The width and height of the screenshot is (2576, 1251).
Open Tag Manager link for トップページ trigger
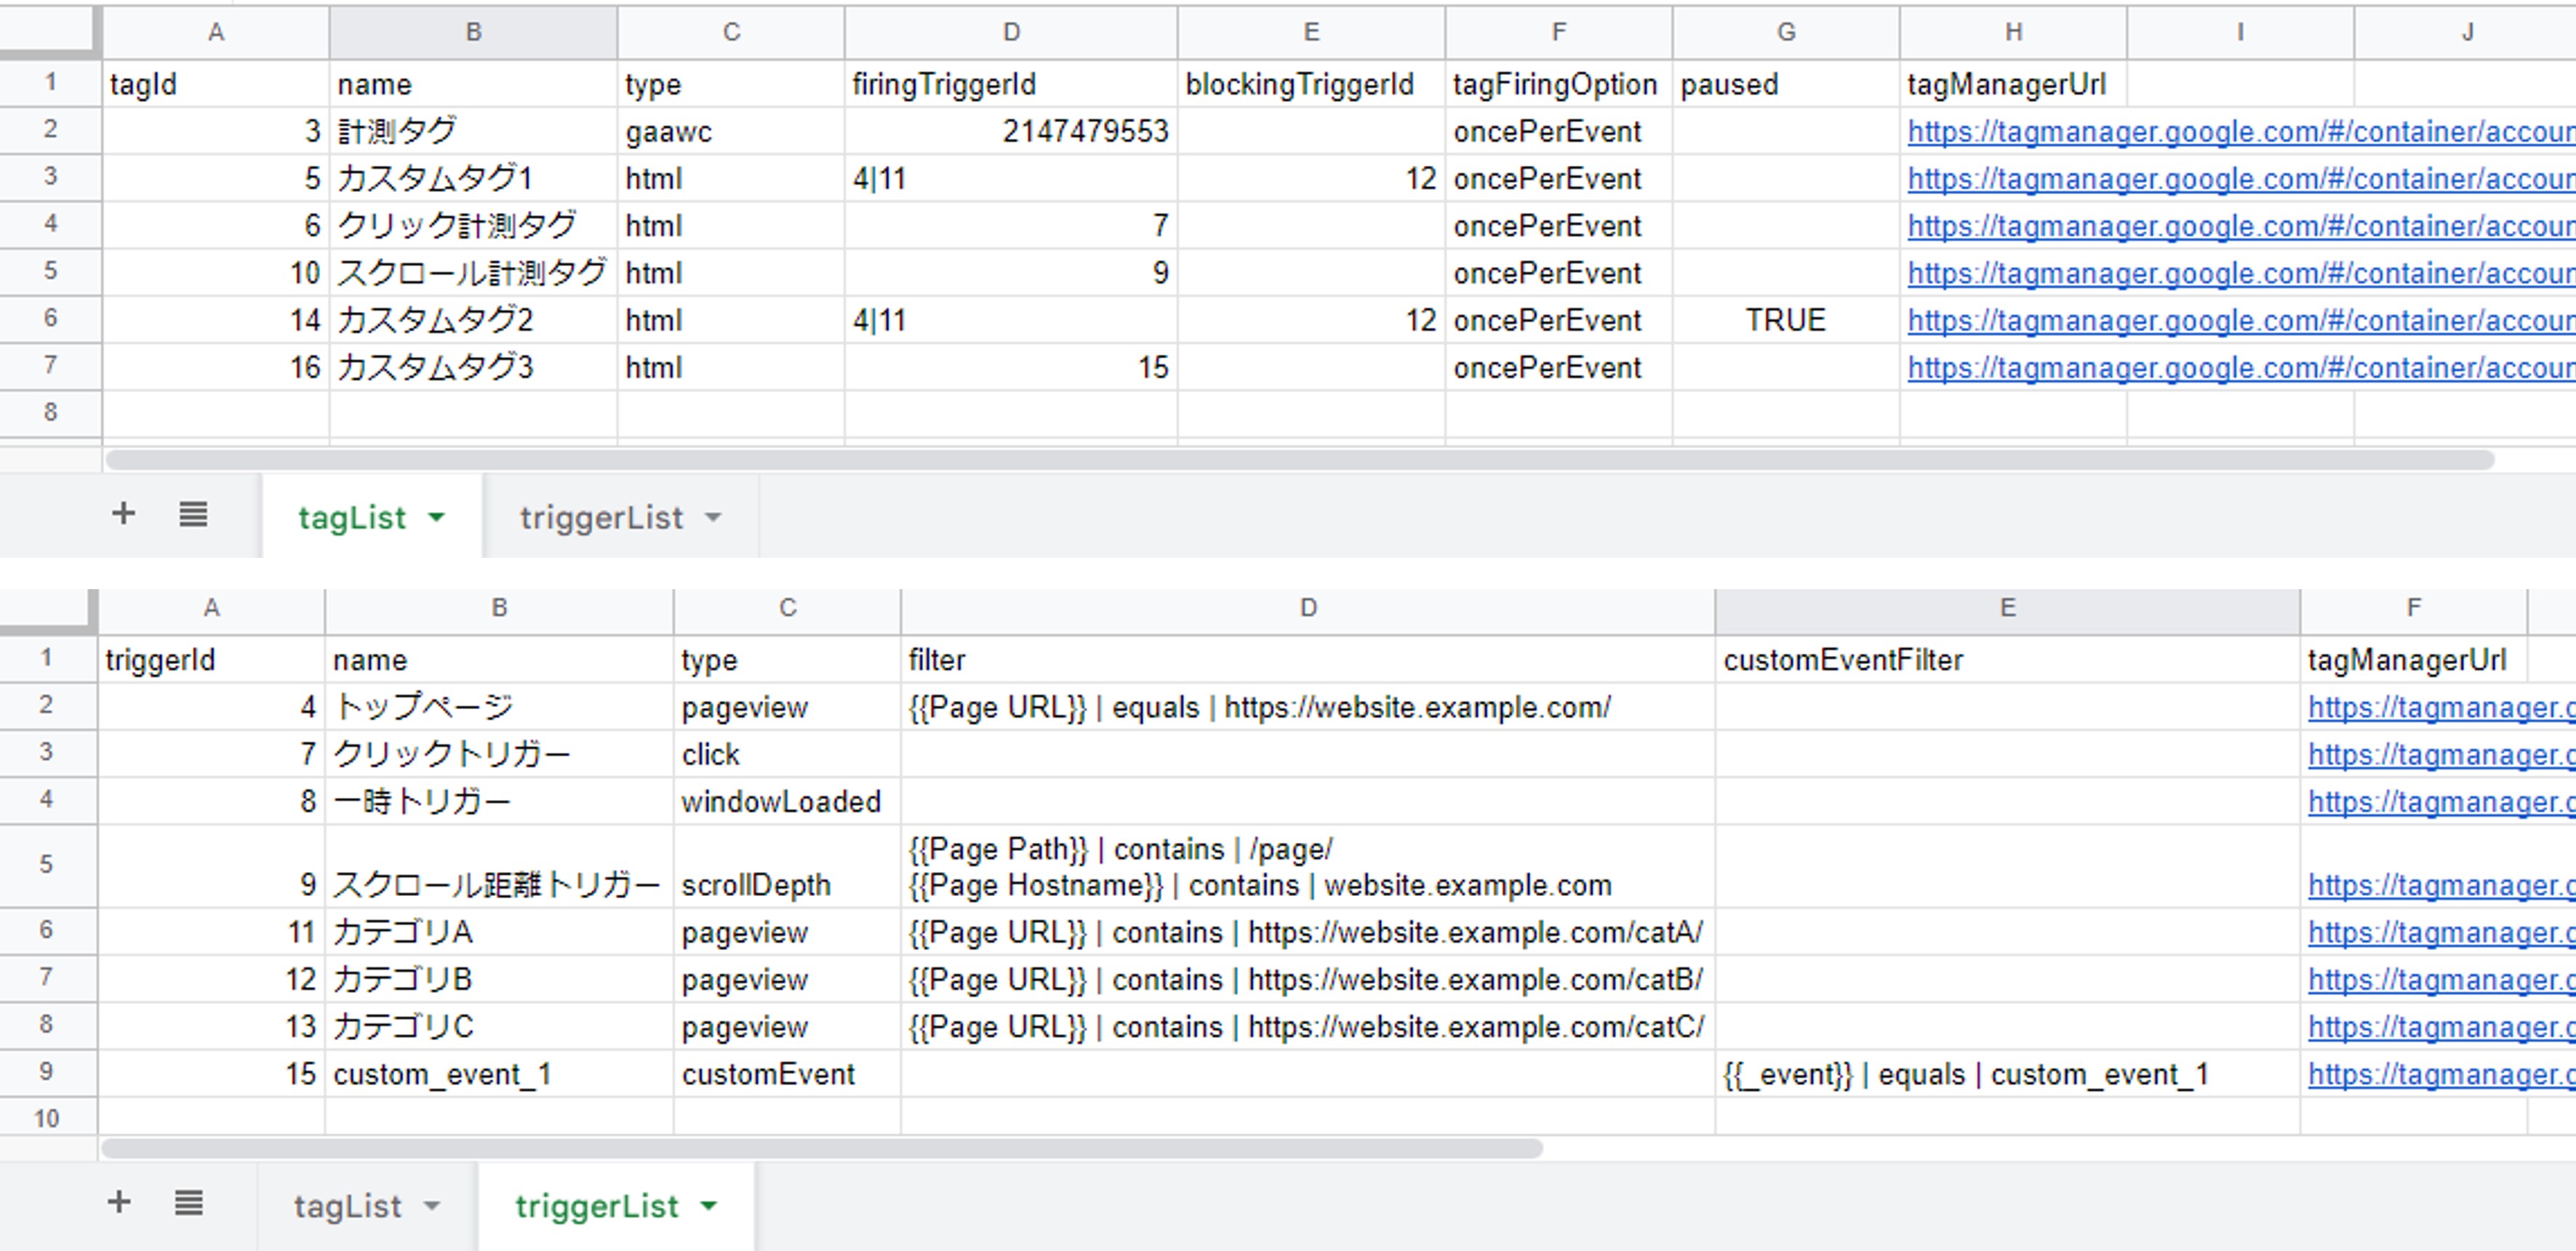click(2441, 707)
